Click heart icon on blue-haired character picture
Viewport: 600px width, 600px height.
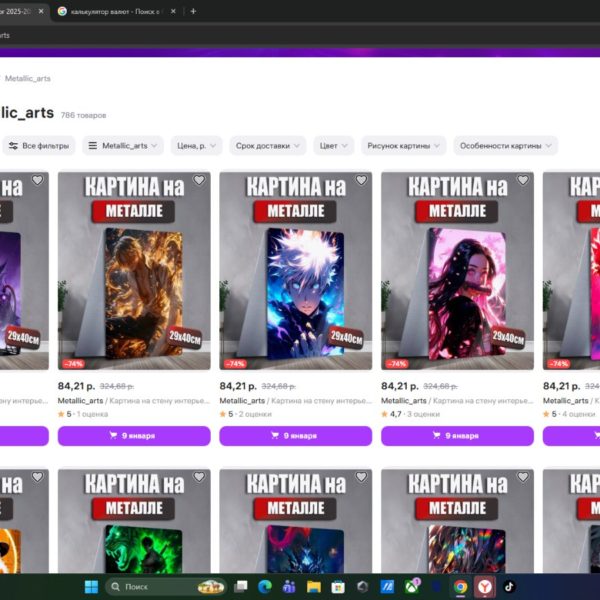point(361,180)
